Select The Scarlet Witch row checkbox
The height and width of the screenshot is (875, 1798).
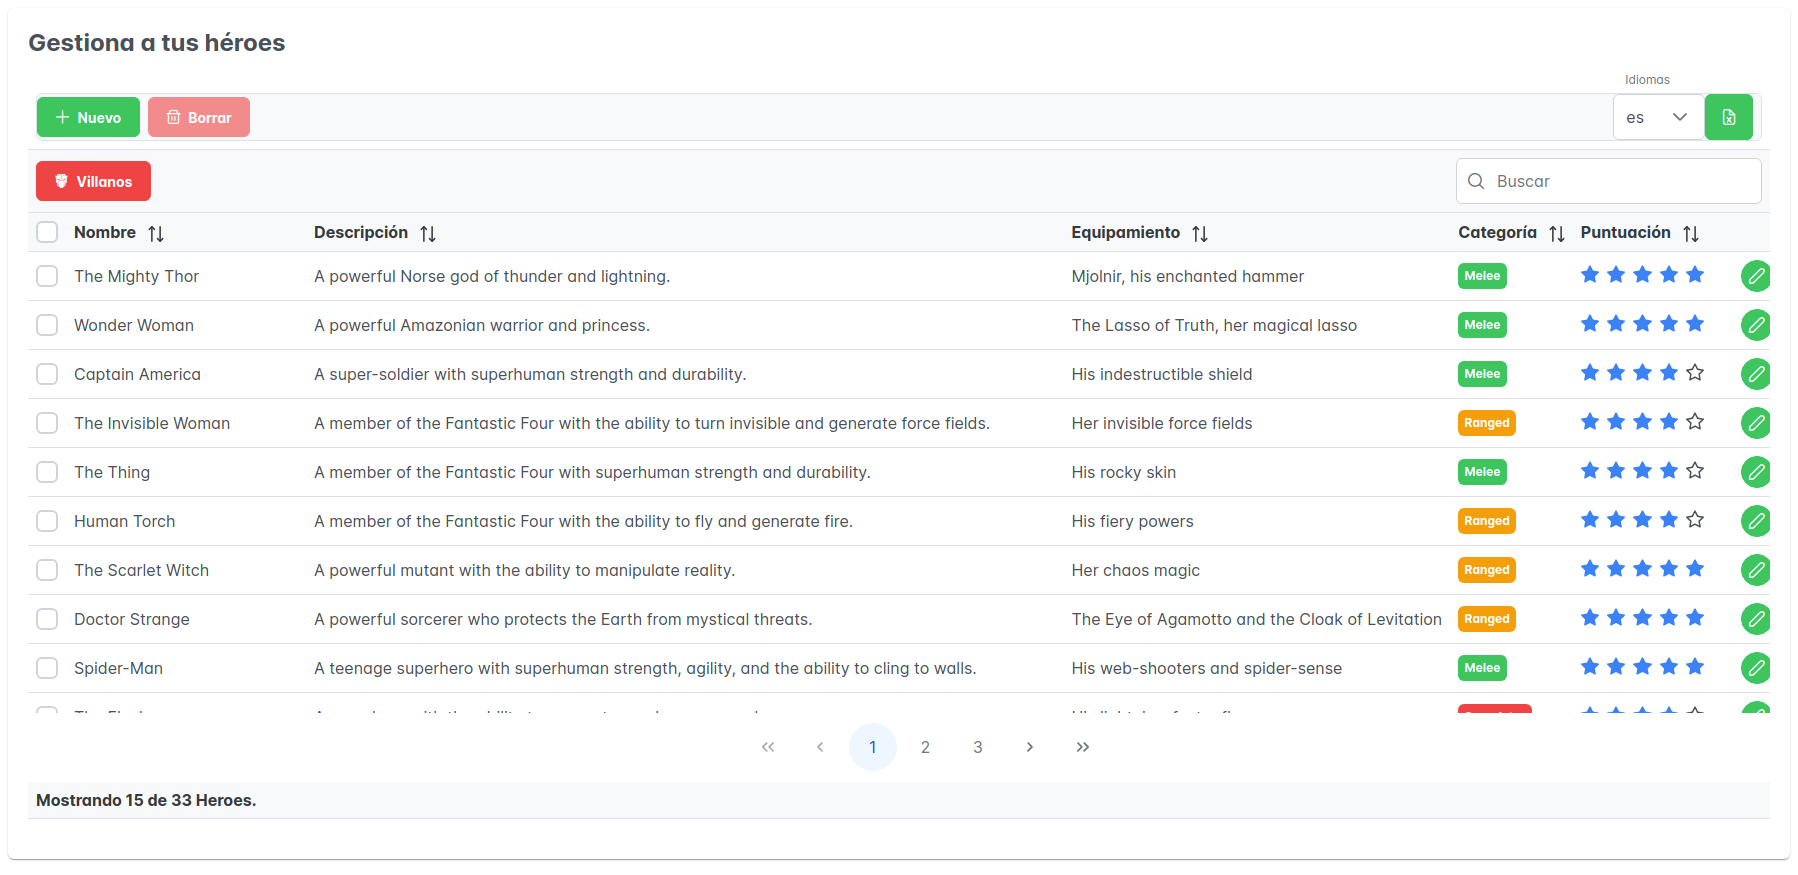[x=47, y=570]
